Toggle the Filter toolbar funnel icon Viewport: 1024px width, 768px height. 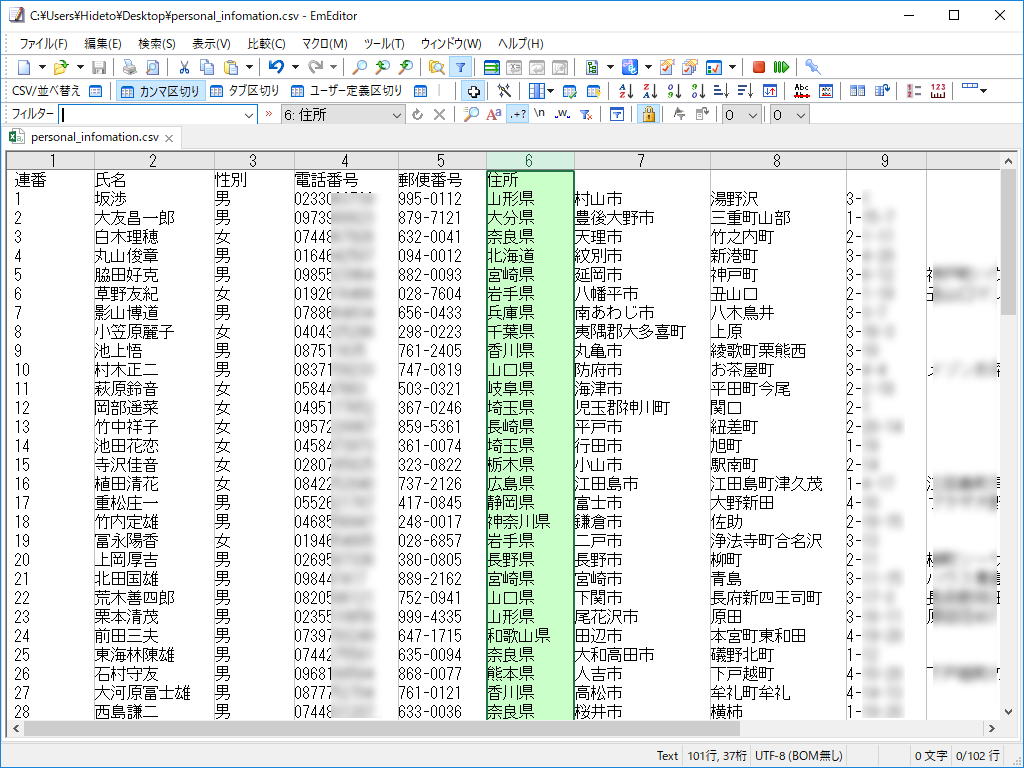click(x=460, y=67)
